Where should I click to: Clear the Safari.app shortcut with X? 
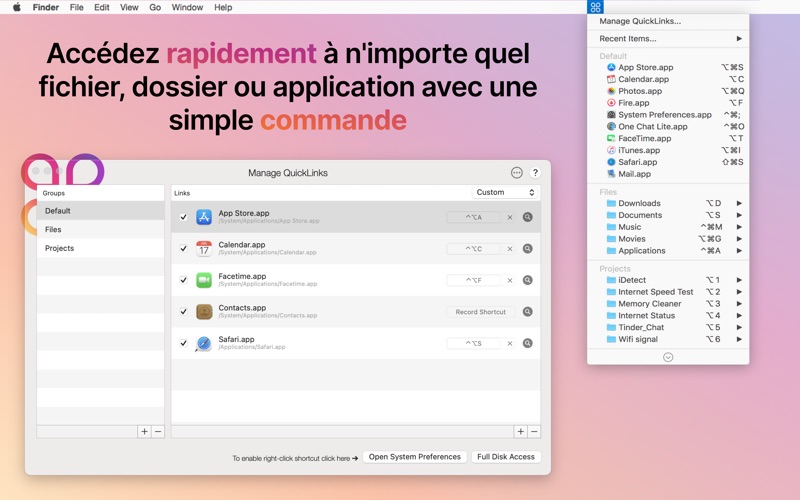coord(510,343)
